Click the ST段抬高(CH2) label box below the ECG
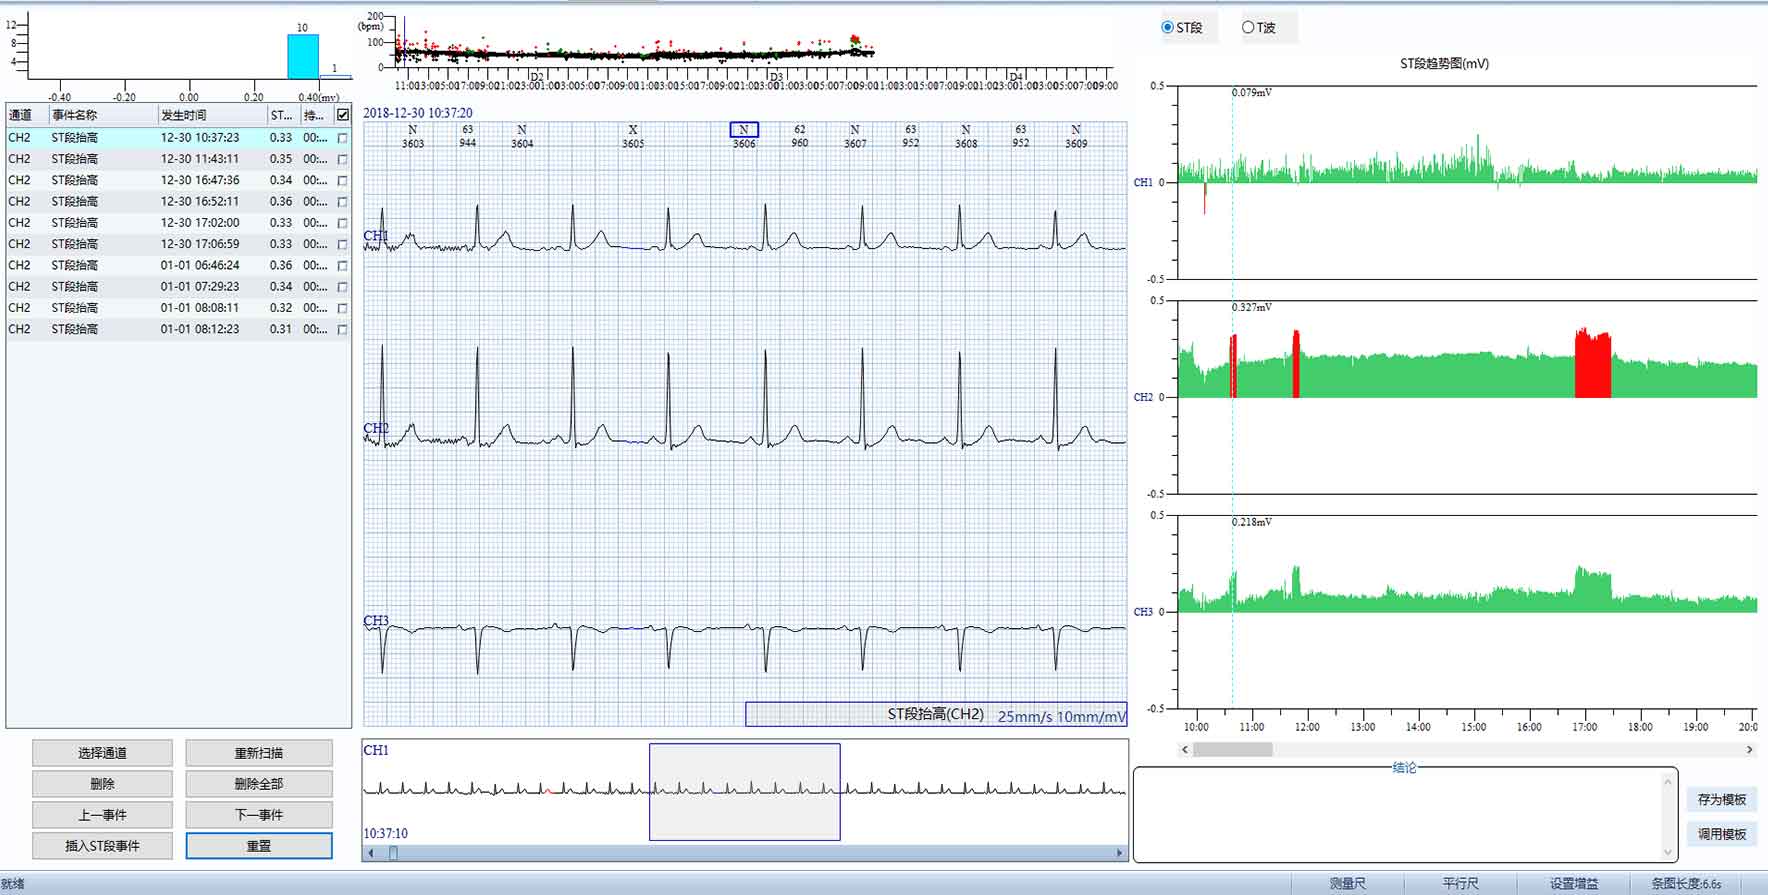This screenshot has width=1768, height=895. (936, 714)
